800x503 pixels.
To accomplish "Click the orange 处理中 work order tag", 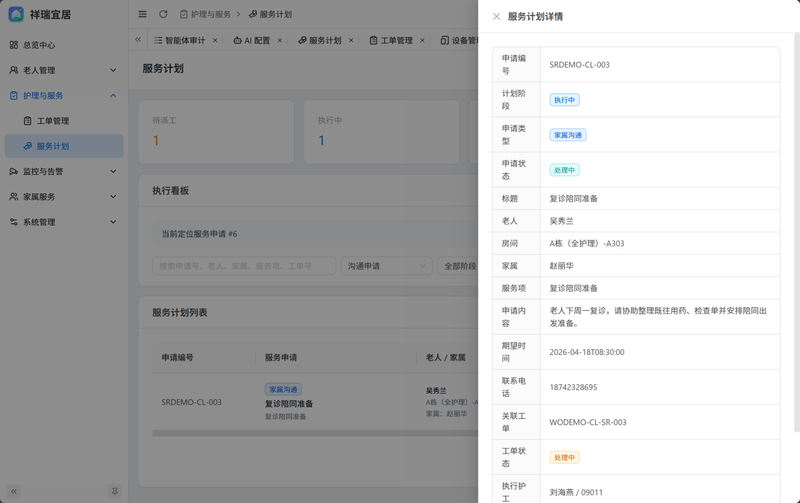I will tap(564, 458).
